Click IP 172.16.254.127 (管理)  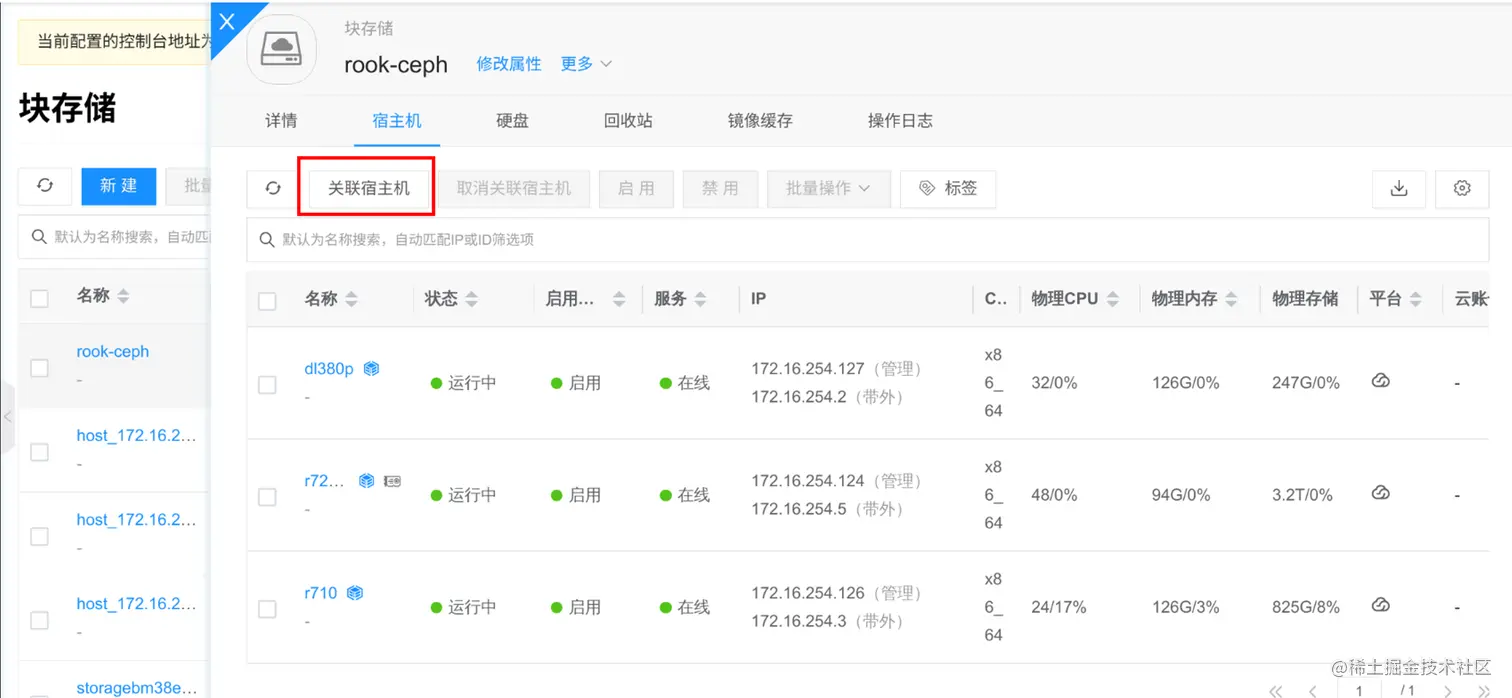(837, 369)
